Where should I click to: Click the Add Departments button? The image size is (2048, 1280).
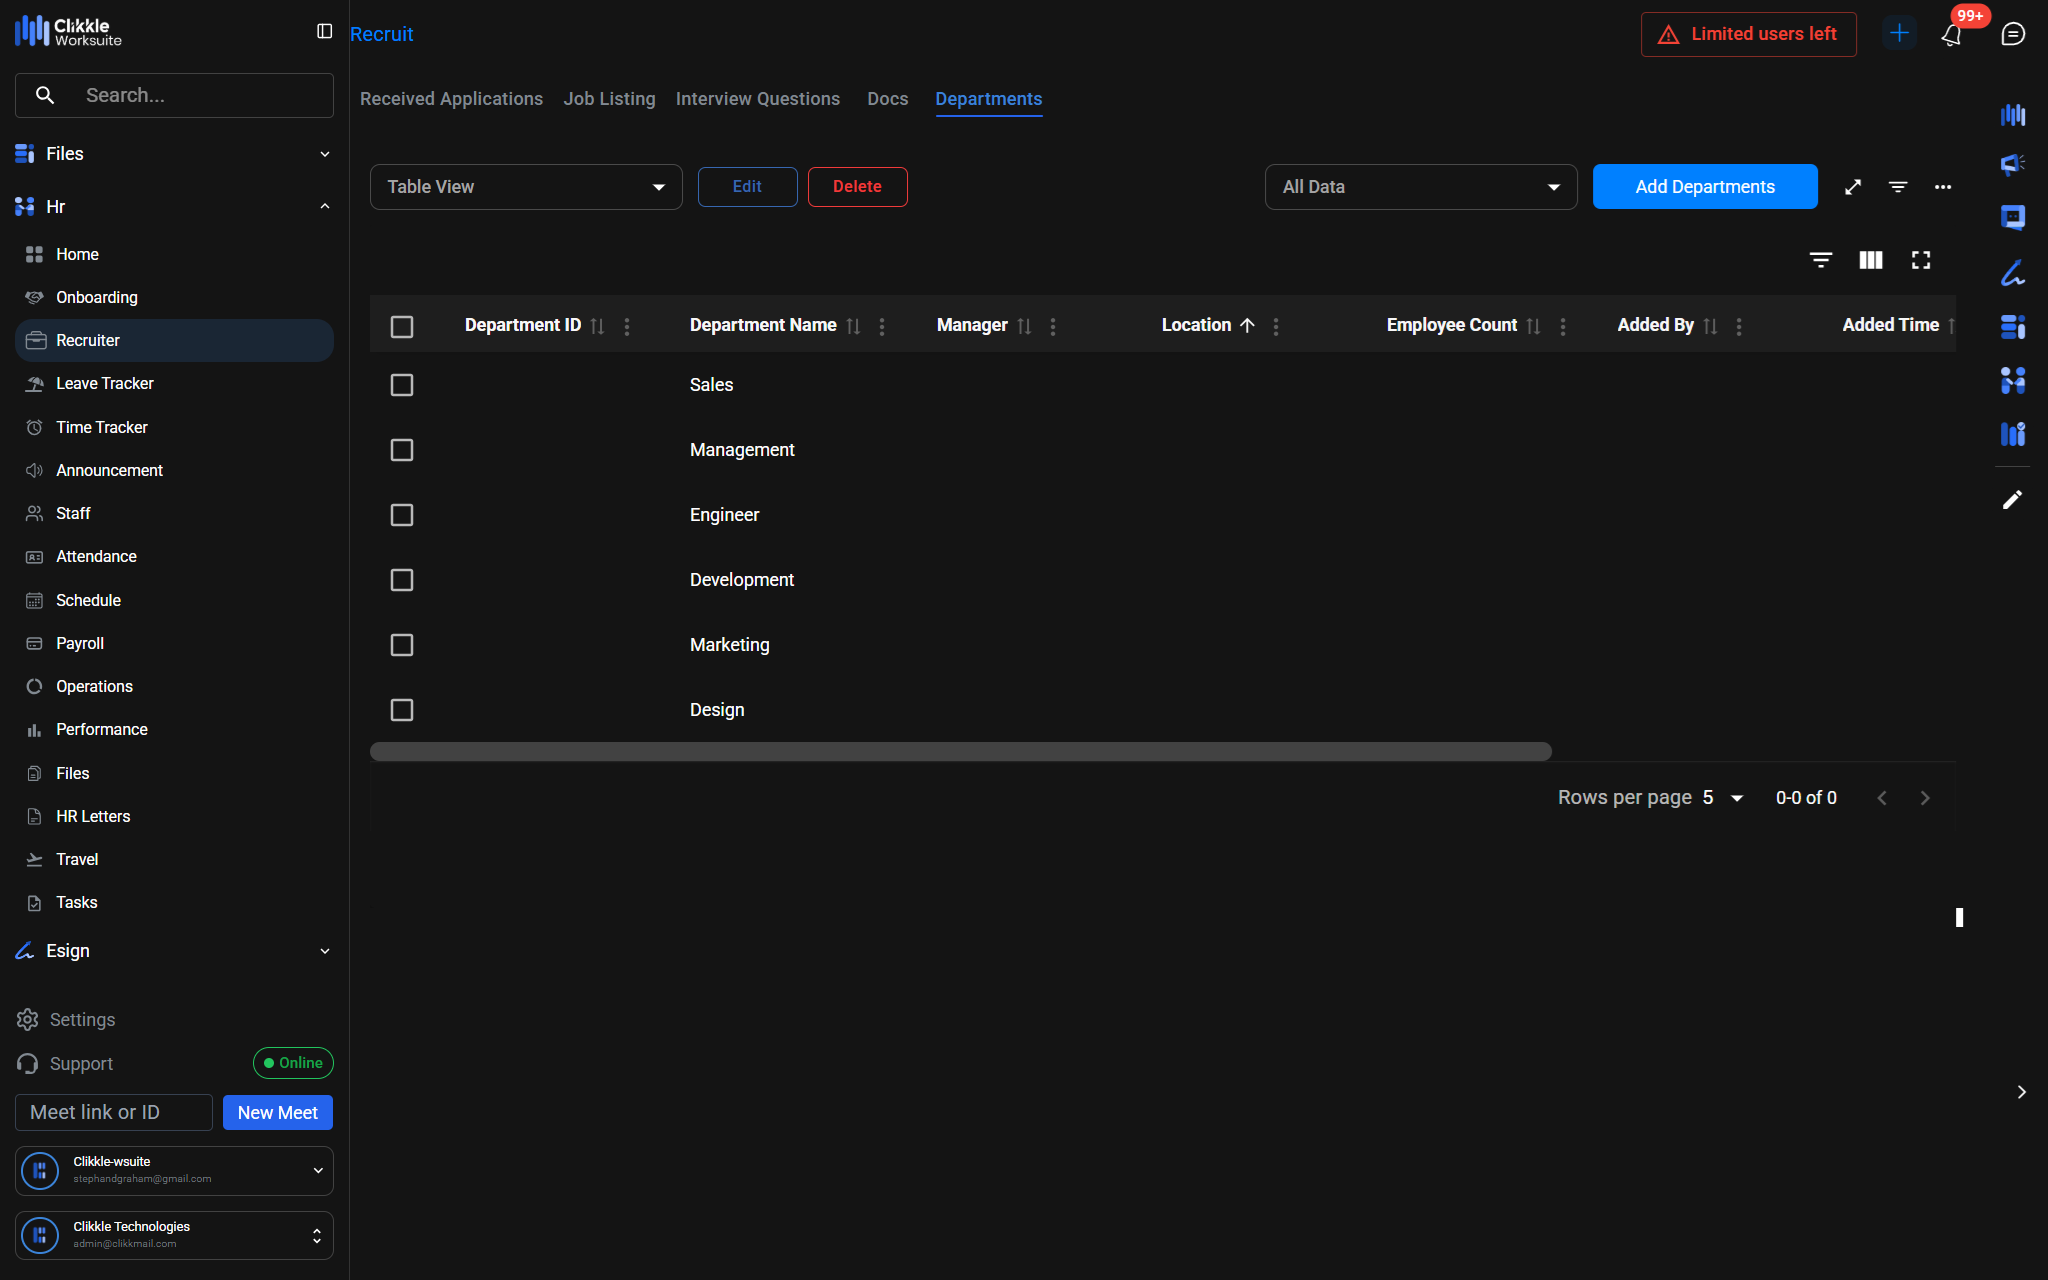coord(1704,187)
